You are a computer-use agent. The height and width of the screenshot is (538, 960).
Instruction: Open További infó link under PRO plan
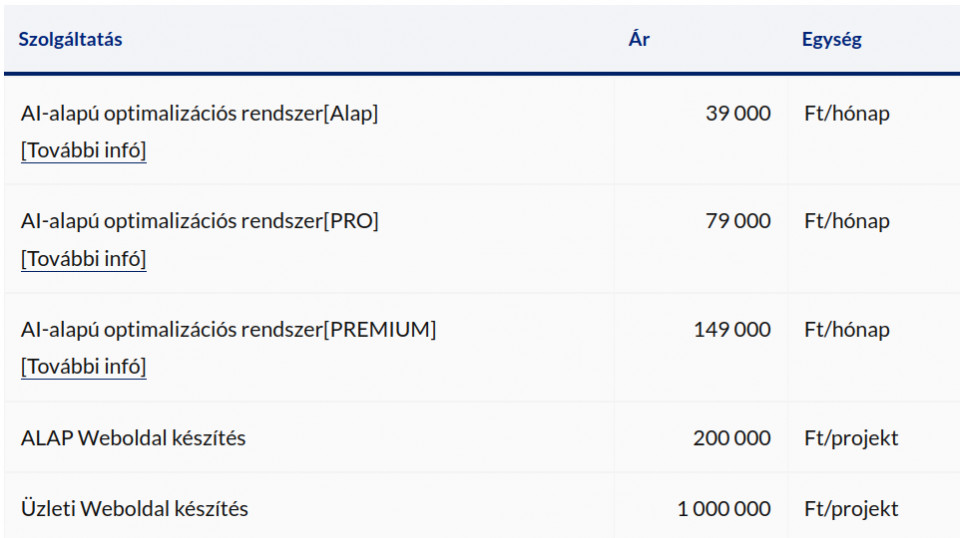(83, 259)
